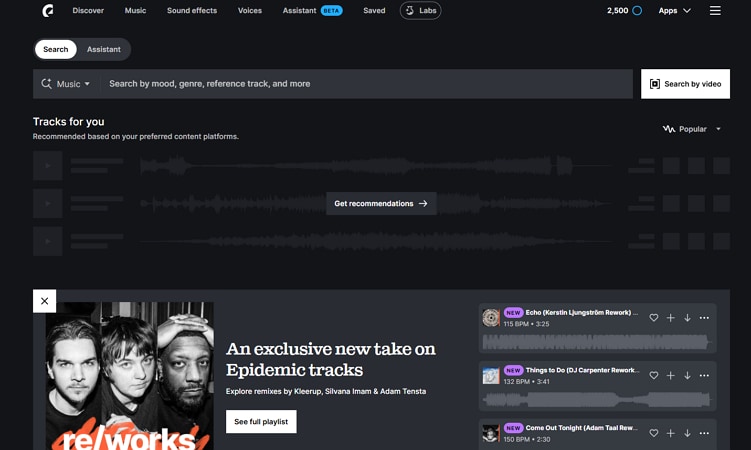The width and height of the screenshot is (751, 450).
Task: Open the Assistant BETA nav item
Action: pos(312,10)
